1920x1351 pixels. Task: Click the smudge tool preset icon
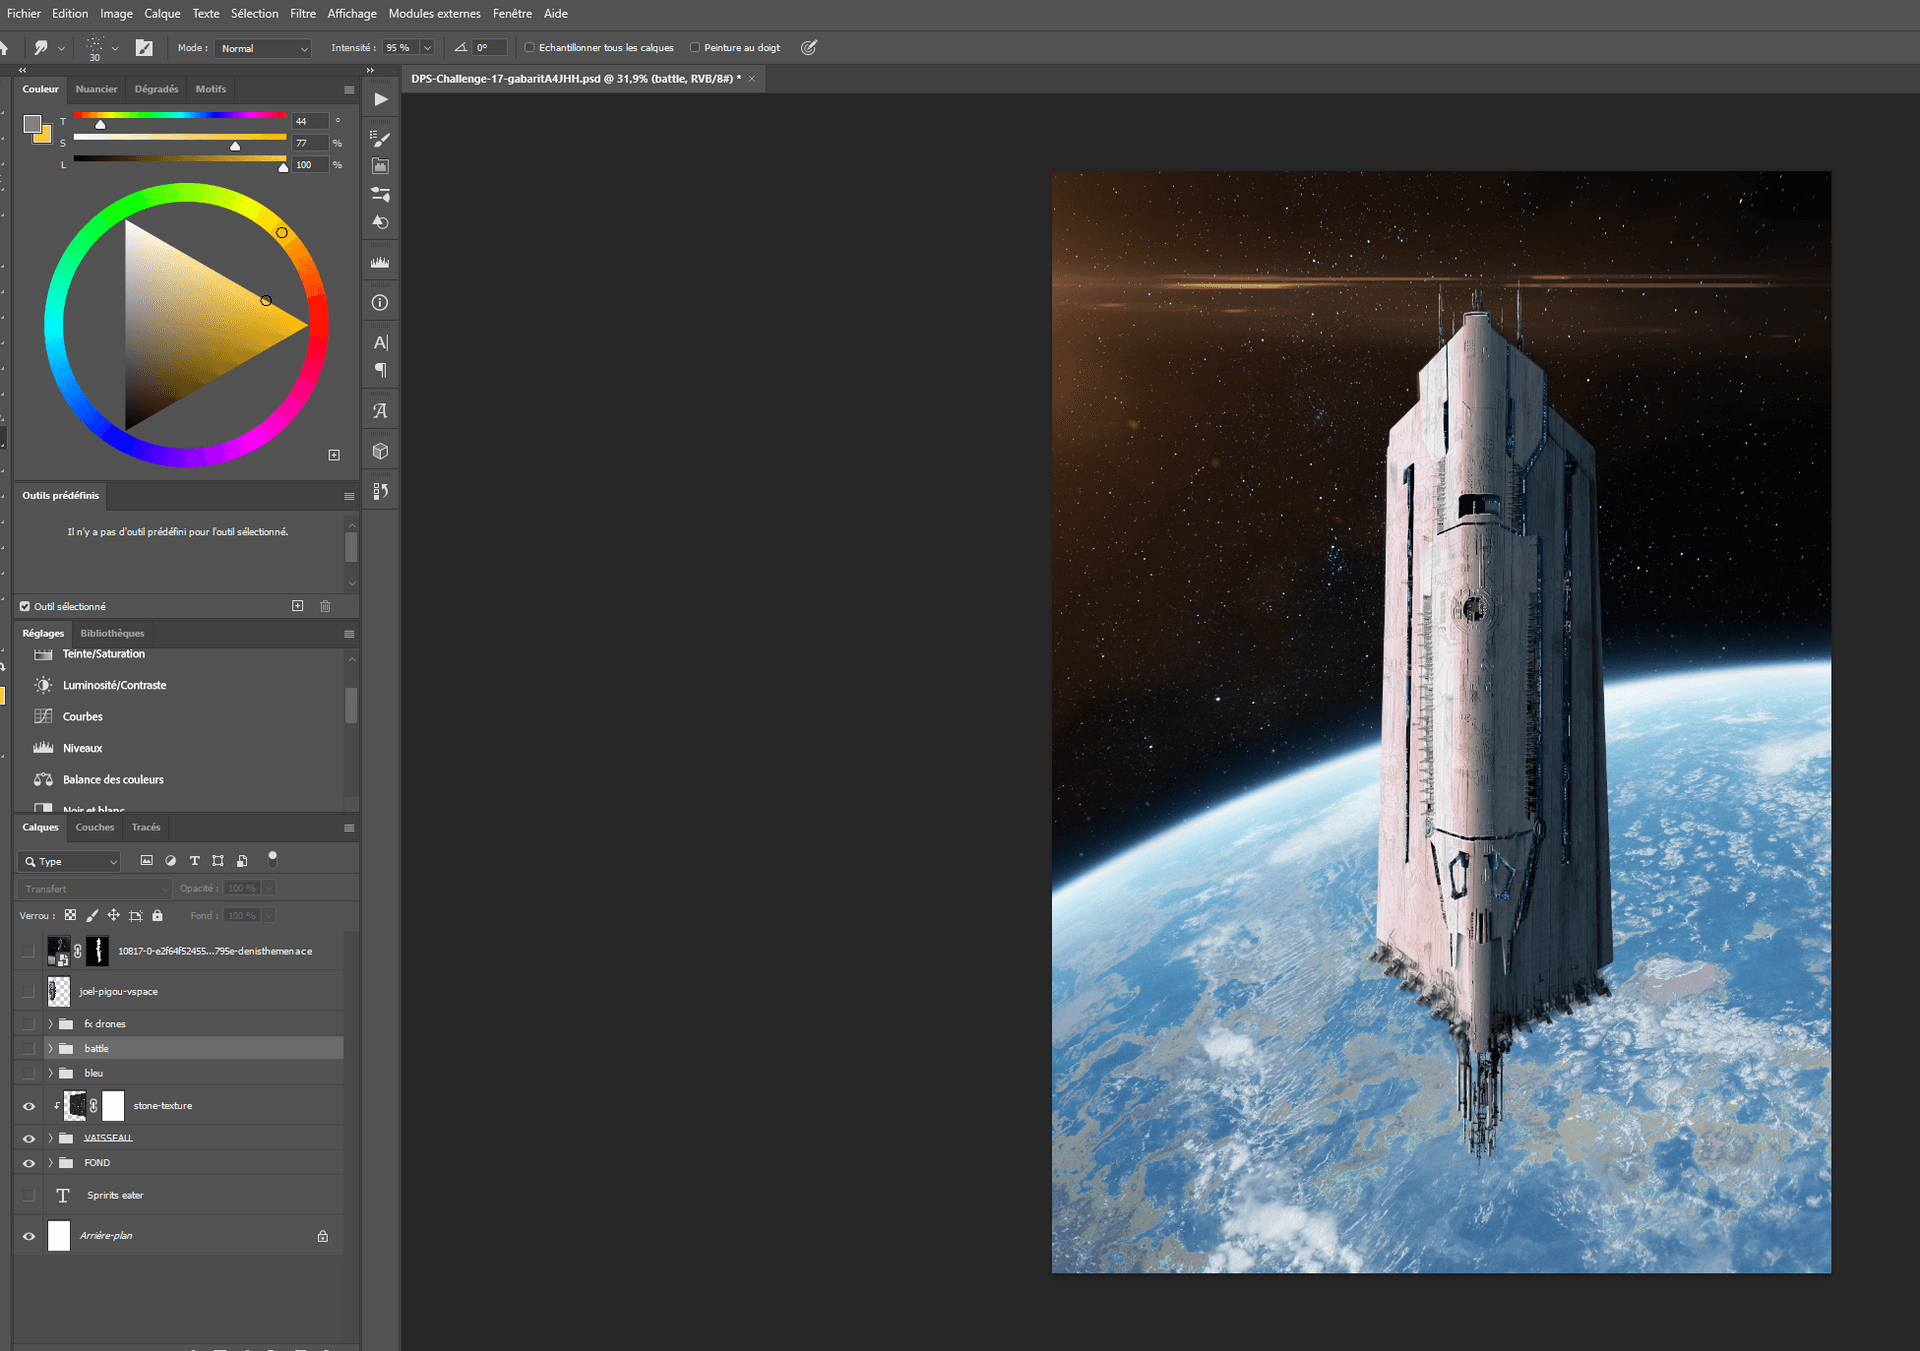[41, 47]
